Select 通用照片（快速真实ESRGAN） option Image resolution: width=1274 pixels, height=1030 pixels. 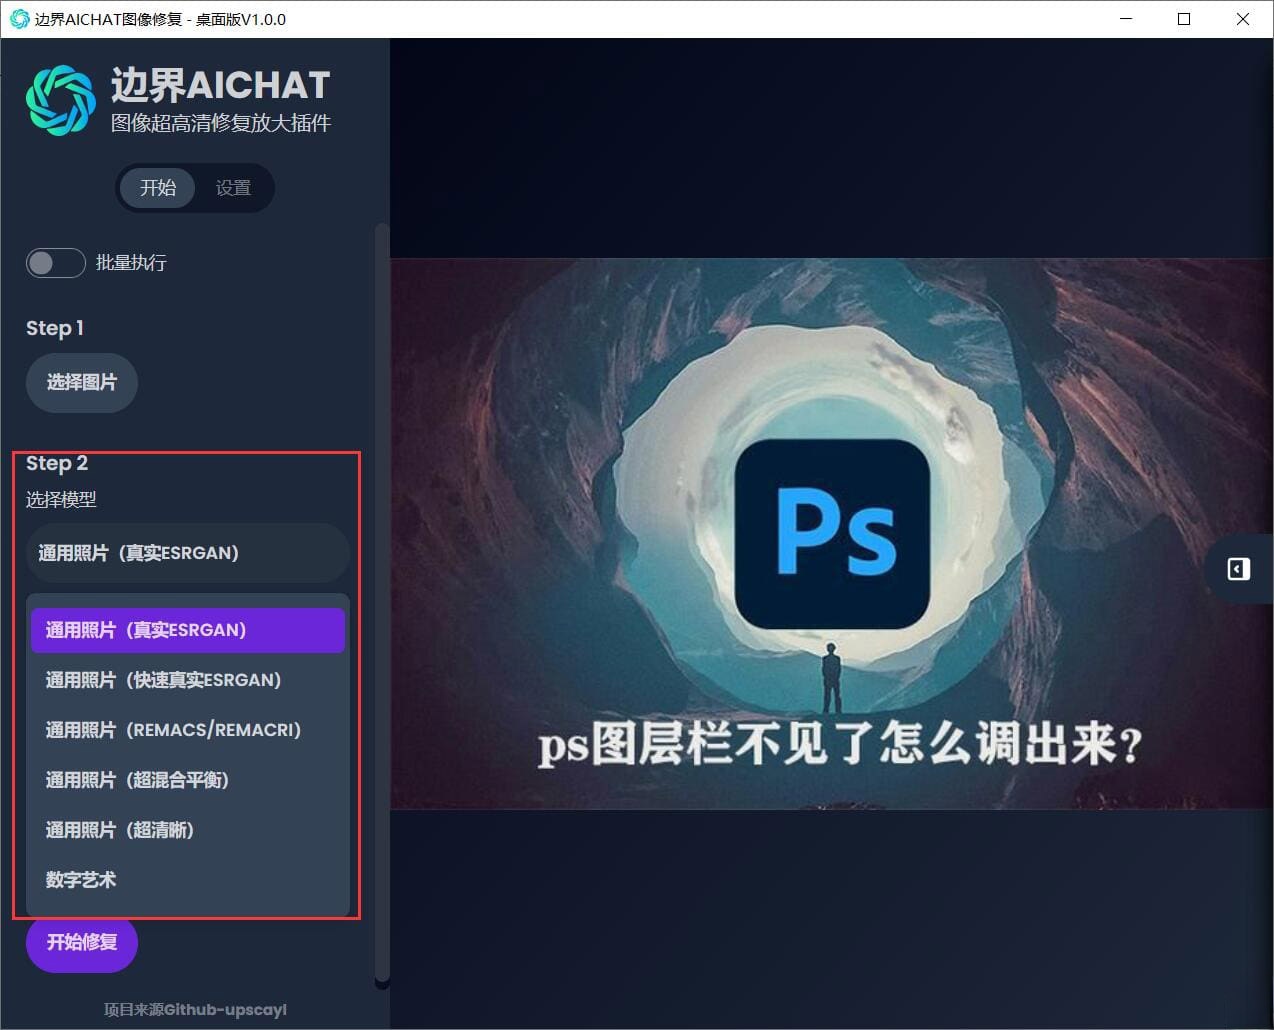point(188,680)
